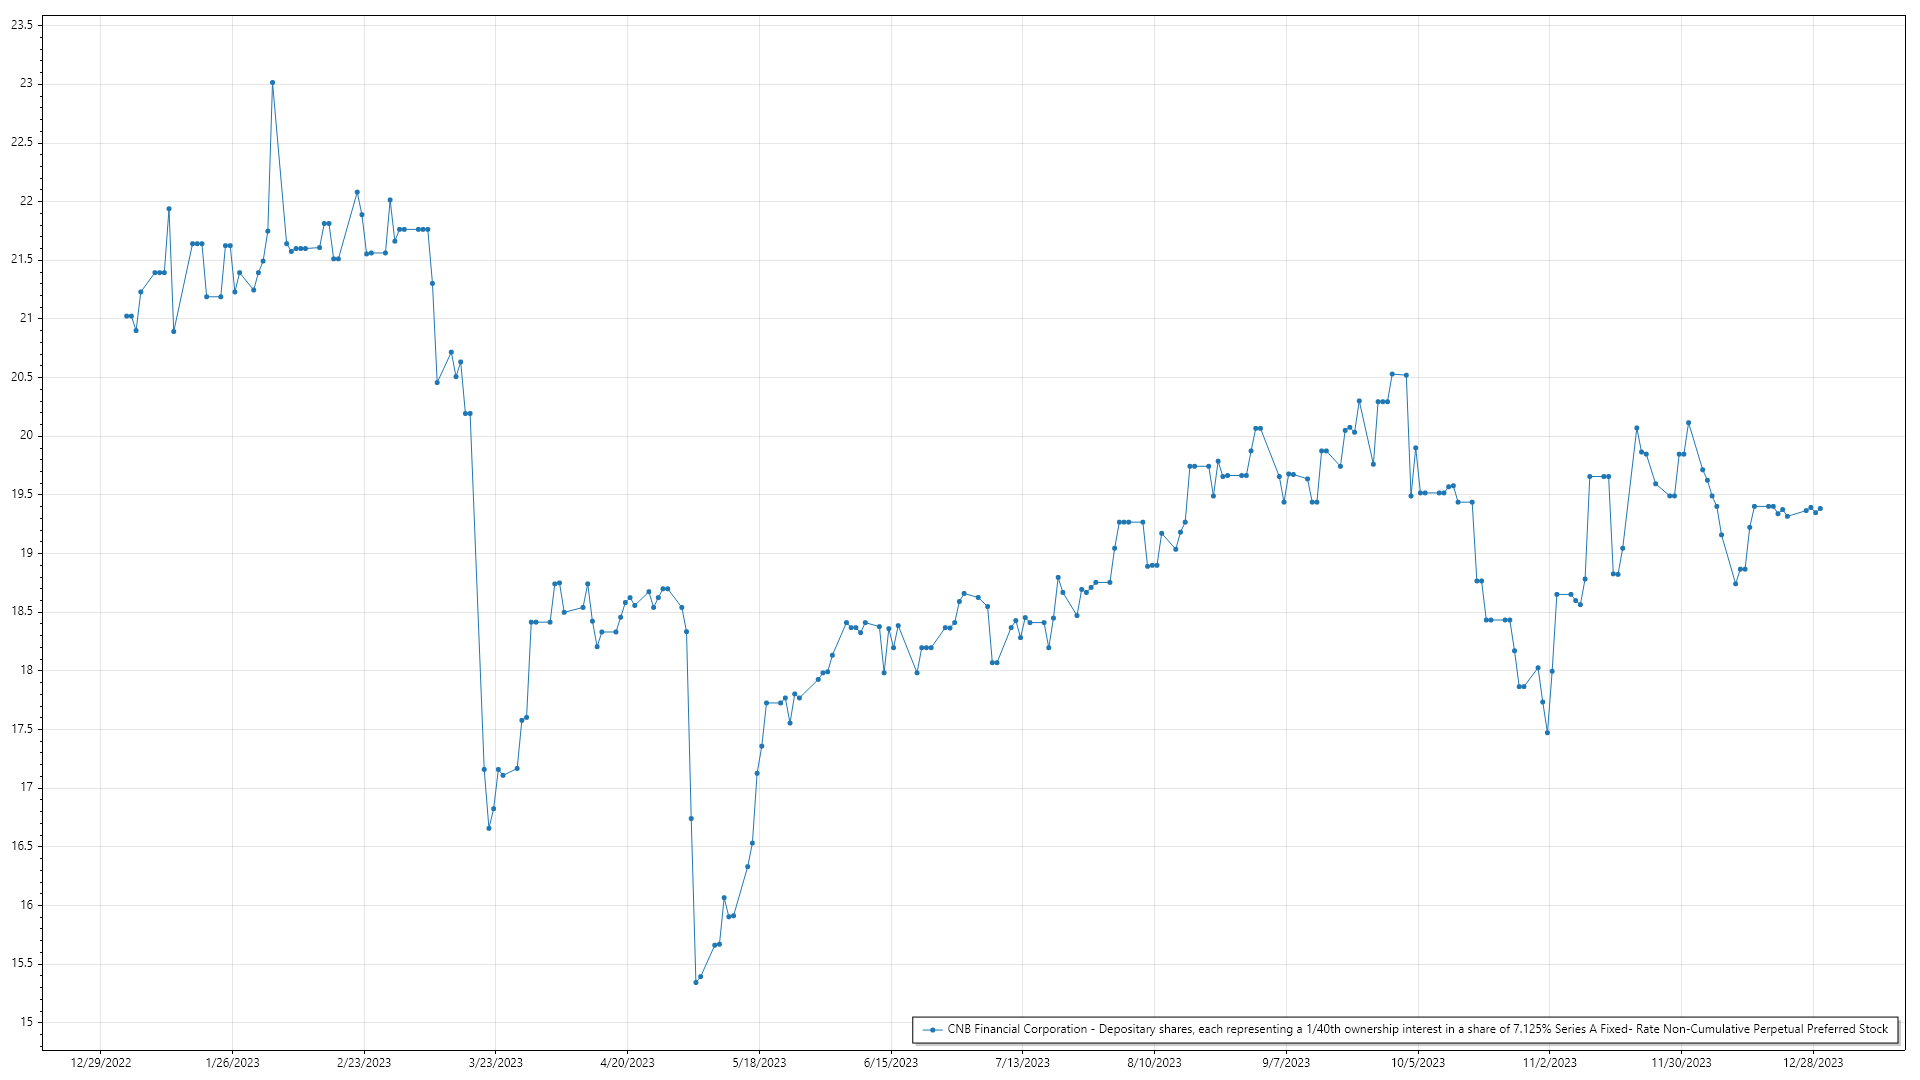Click the 21 y-axis label
This screenshot has height=1080, width=1920.
26,318
